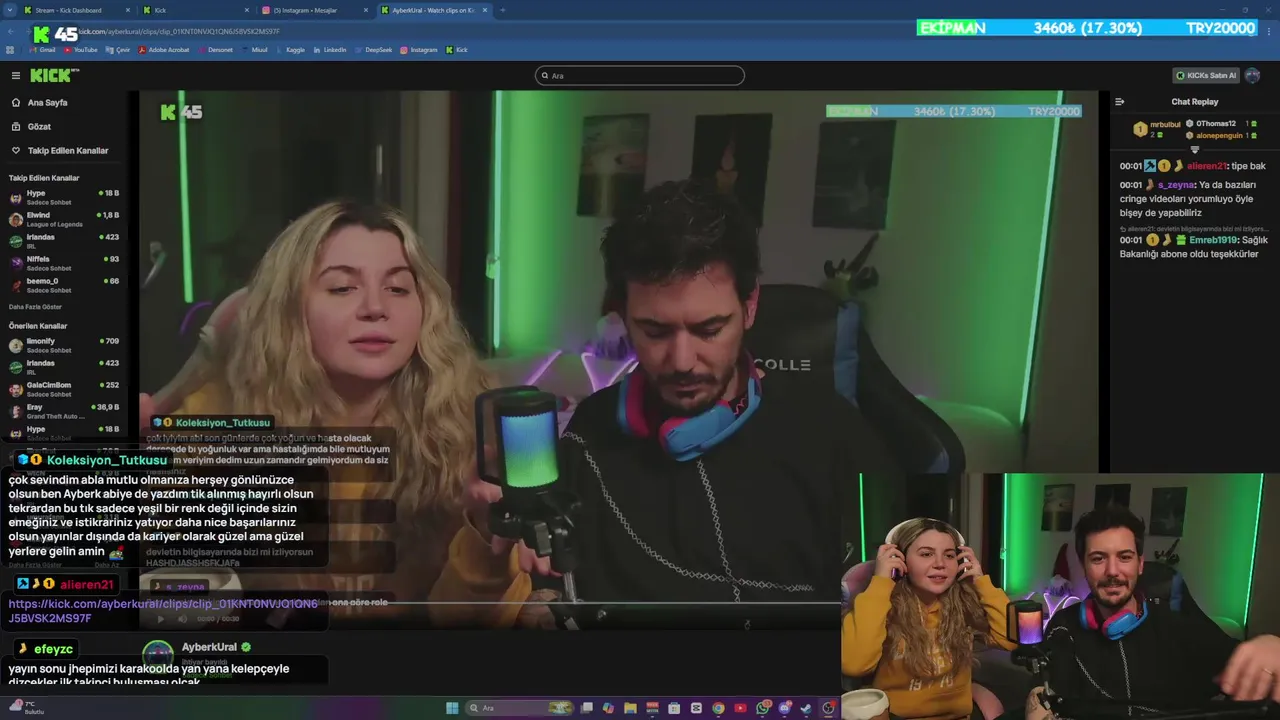Open beemo_0 channel in sidebar
1280x720 pixels.
pyautogui.click(x=64, y=285)
